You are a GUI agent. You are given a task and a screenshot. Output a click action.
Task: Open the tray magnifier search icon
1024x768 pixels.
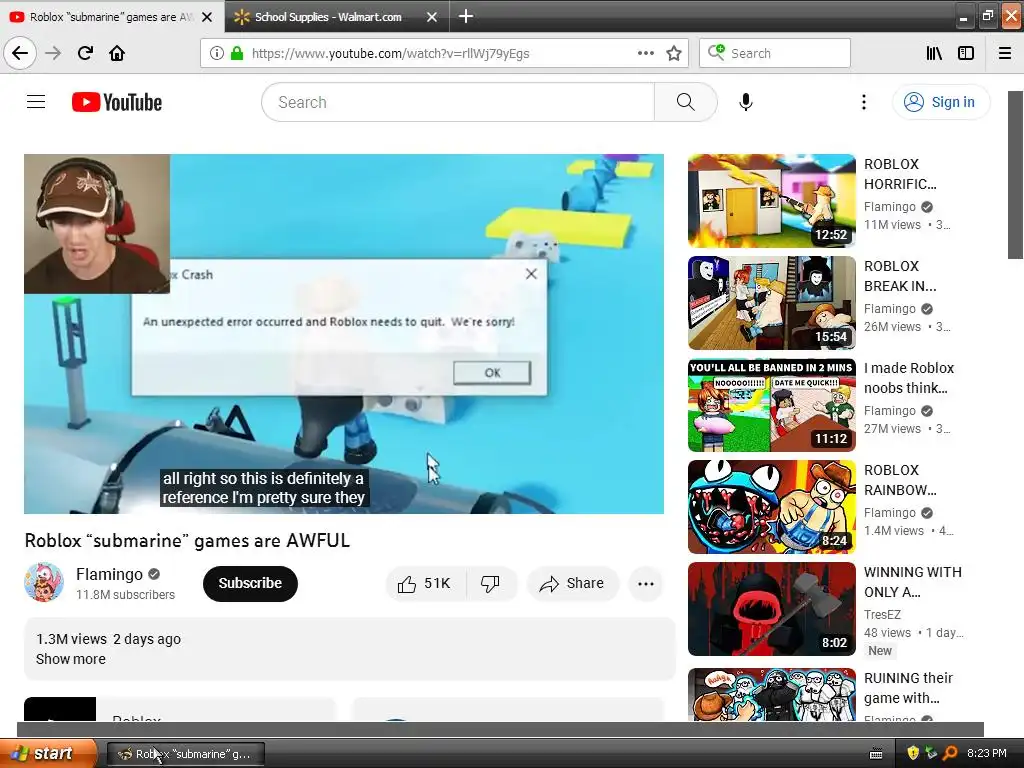950,754
